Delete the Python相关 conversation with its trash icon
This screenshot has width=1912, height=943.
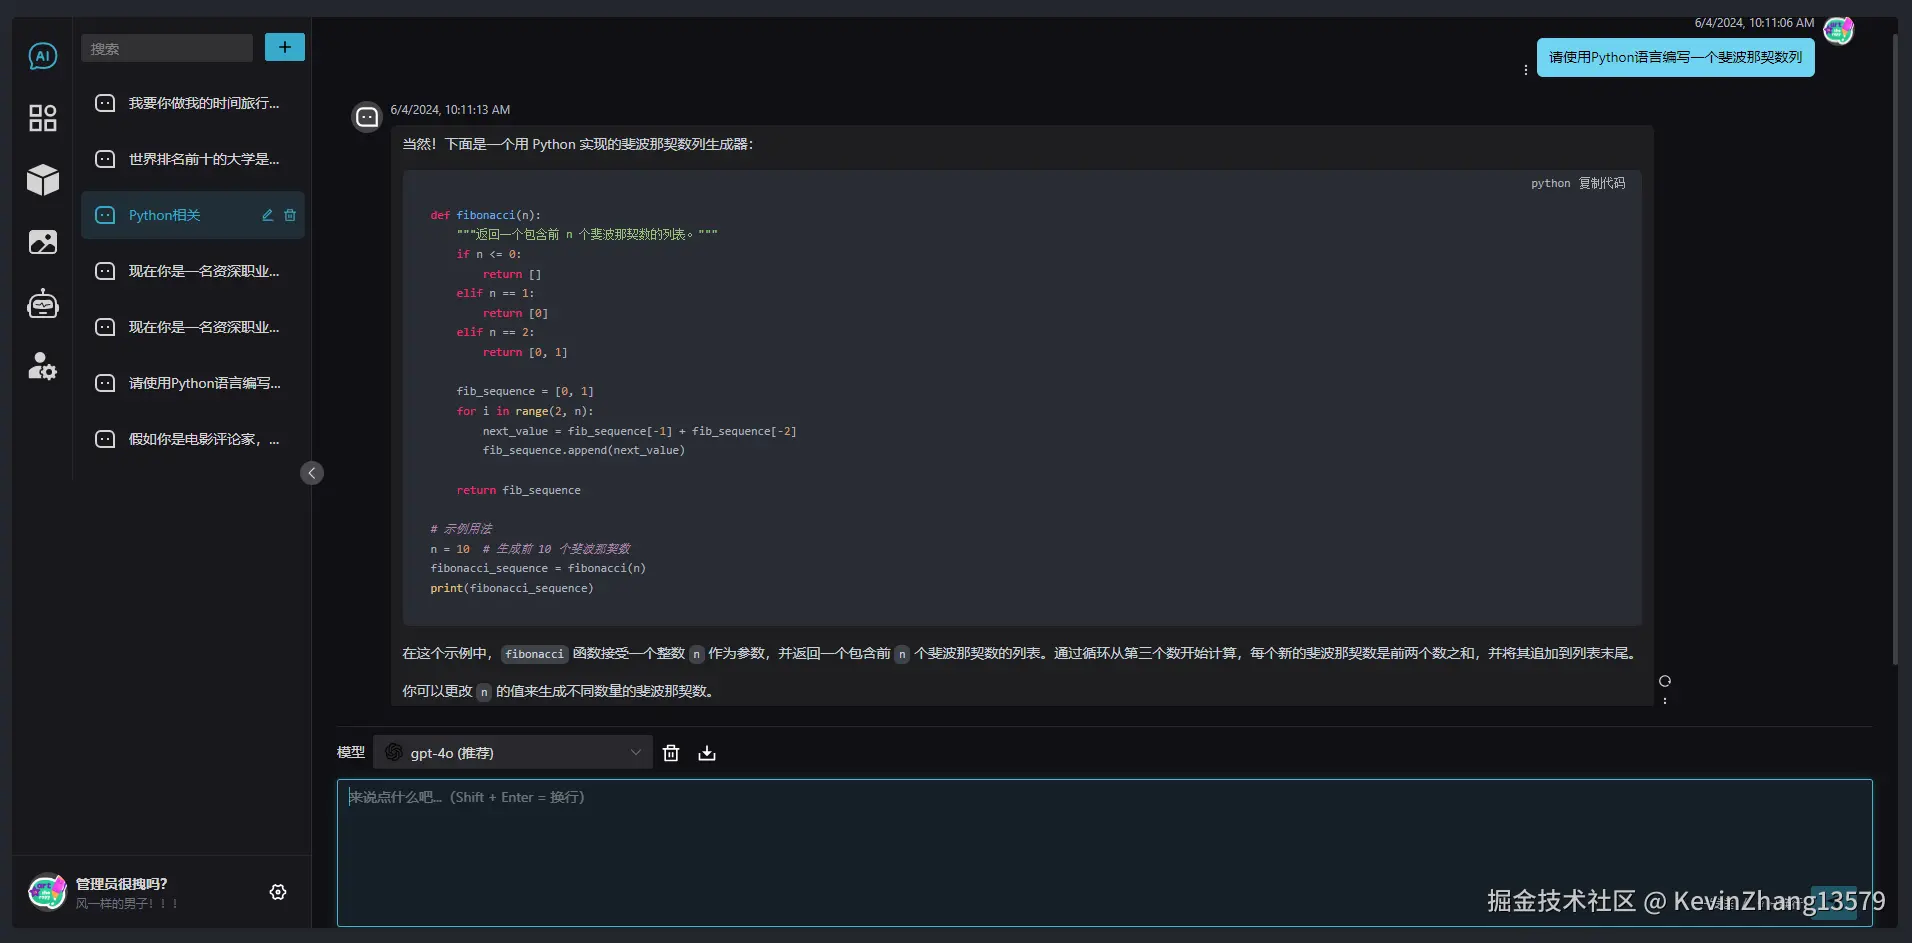click(x=290, y=215)
